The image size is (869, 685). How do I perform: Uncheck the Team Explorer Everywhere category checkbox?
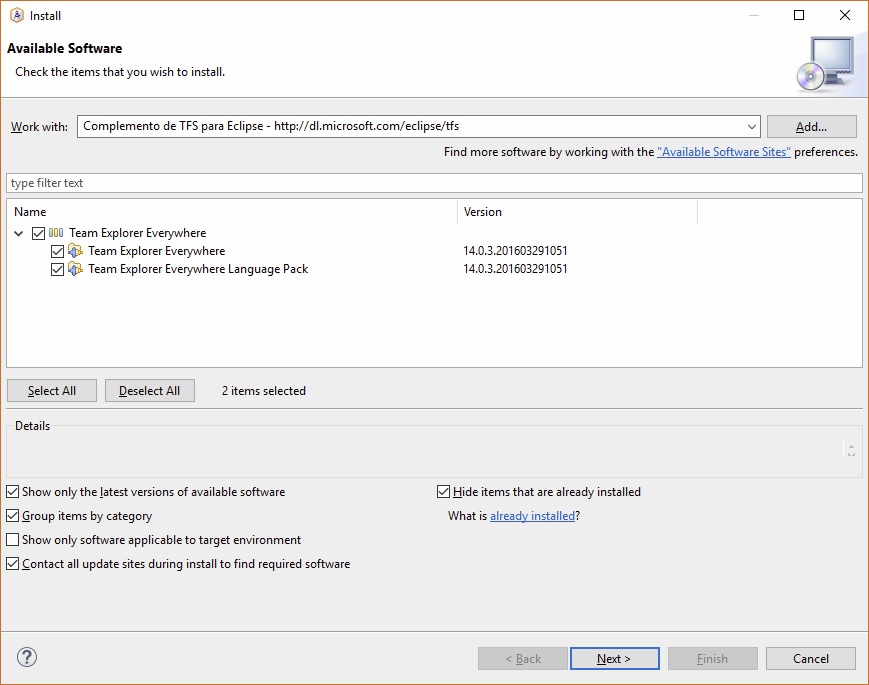tap(39, 233)
